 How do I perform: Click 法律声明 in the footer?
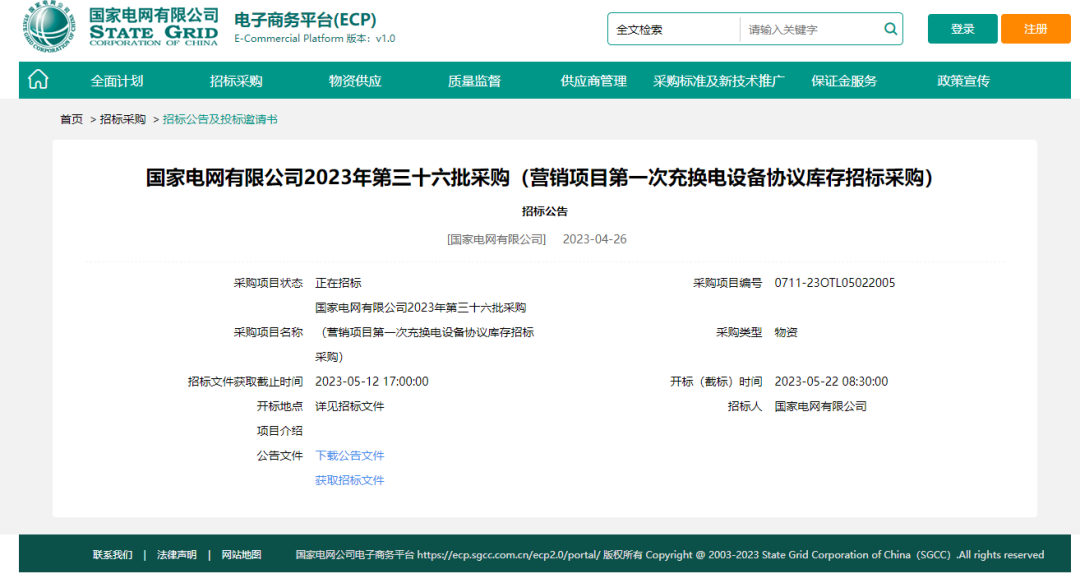coord(177,555)
